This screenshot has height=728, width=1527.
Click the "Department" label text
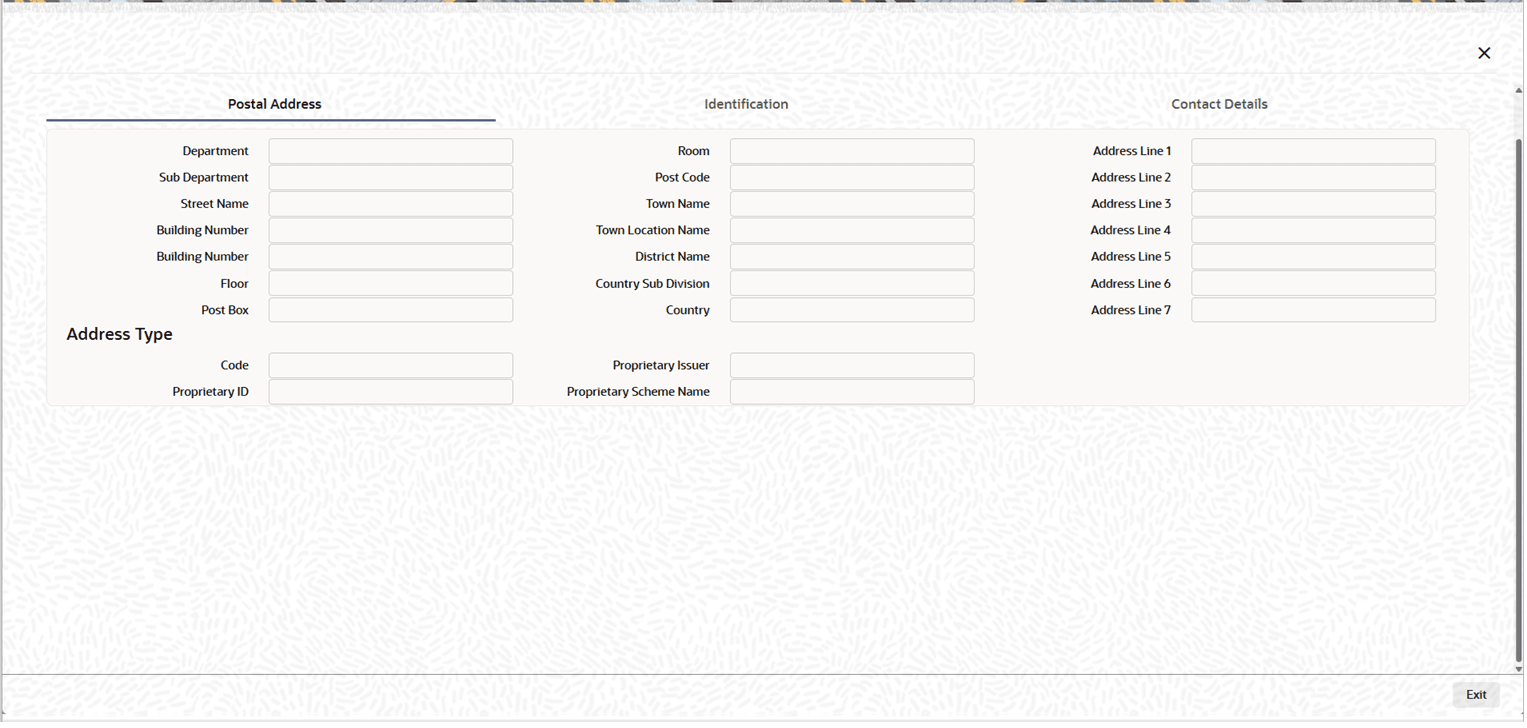(x=215, y=151)
